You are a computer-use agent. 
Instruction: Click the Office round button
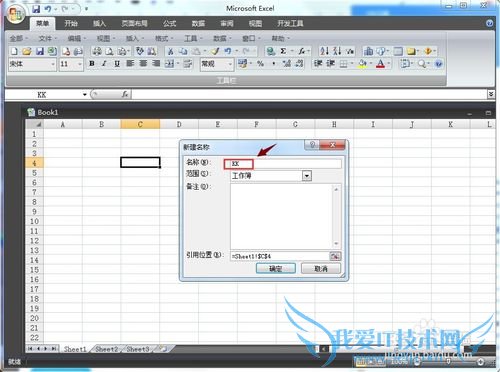tap(15, 14)
